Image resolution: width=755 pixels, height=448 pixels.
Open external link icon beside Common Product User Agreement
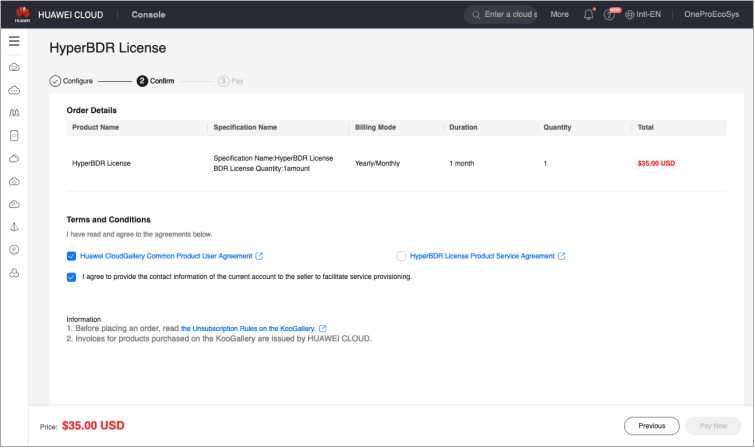pyautogui.click(x=259, y=256)
